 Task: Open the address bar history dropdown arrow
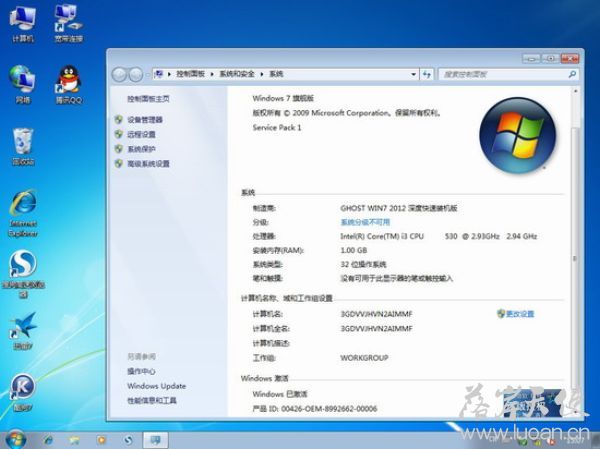click(413, 74)
